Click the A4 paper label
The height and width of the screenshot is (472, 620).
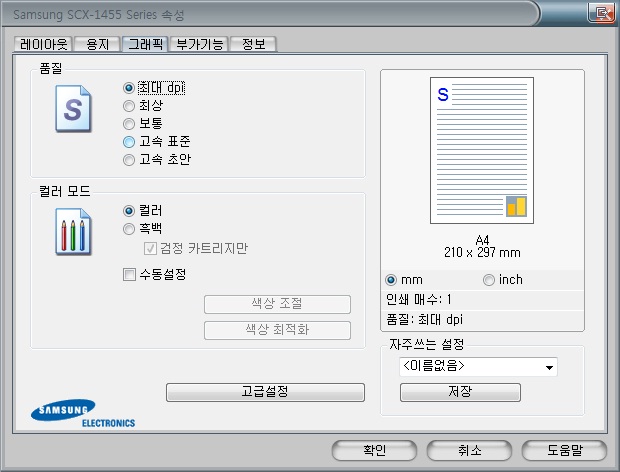point(482,240)
